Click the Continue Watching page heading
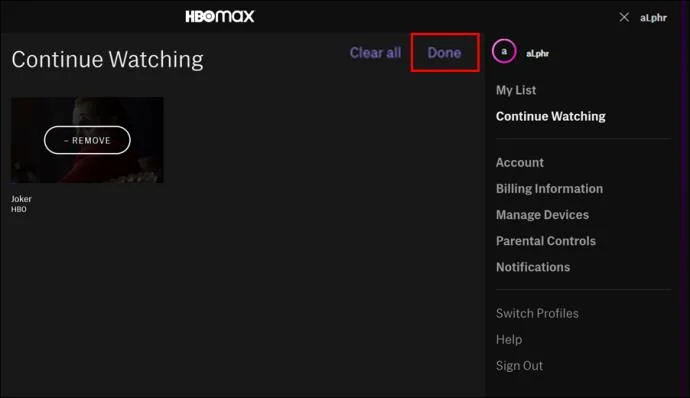Screen dimensions: 690x398 [x=107, y=59]
